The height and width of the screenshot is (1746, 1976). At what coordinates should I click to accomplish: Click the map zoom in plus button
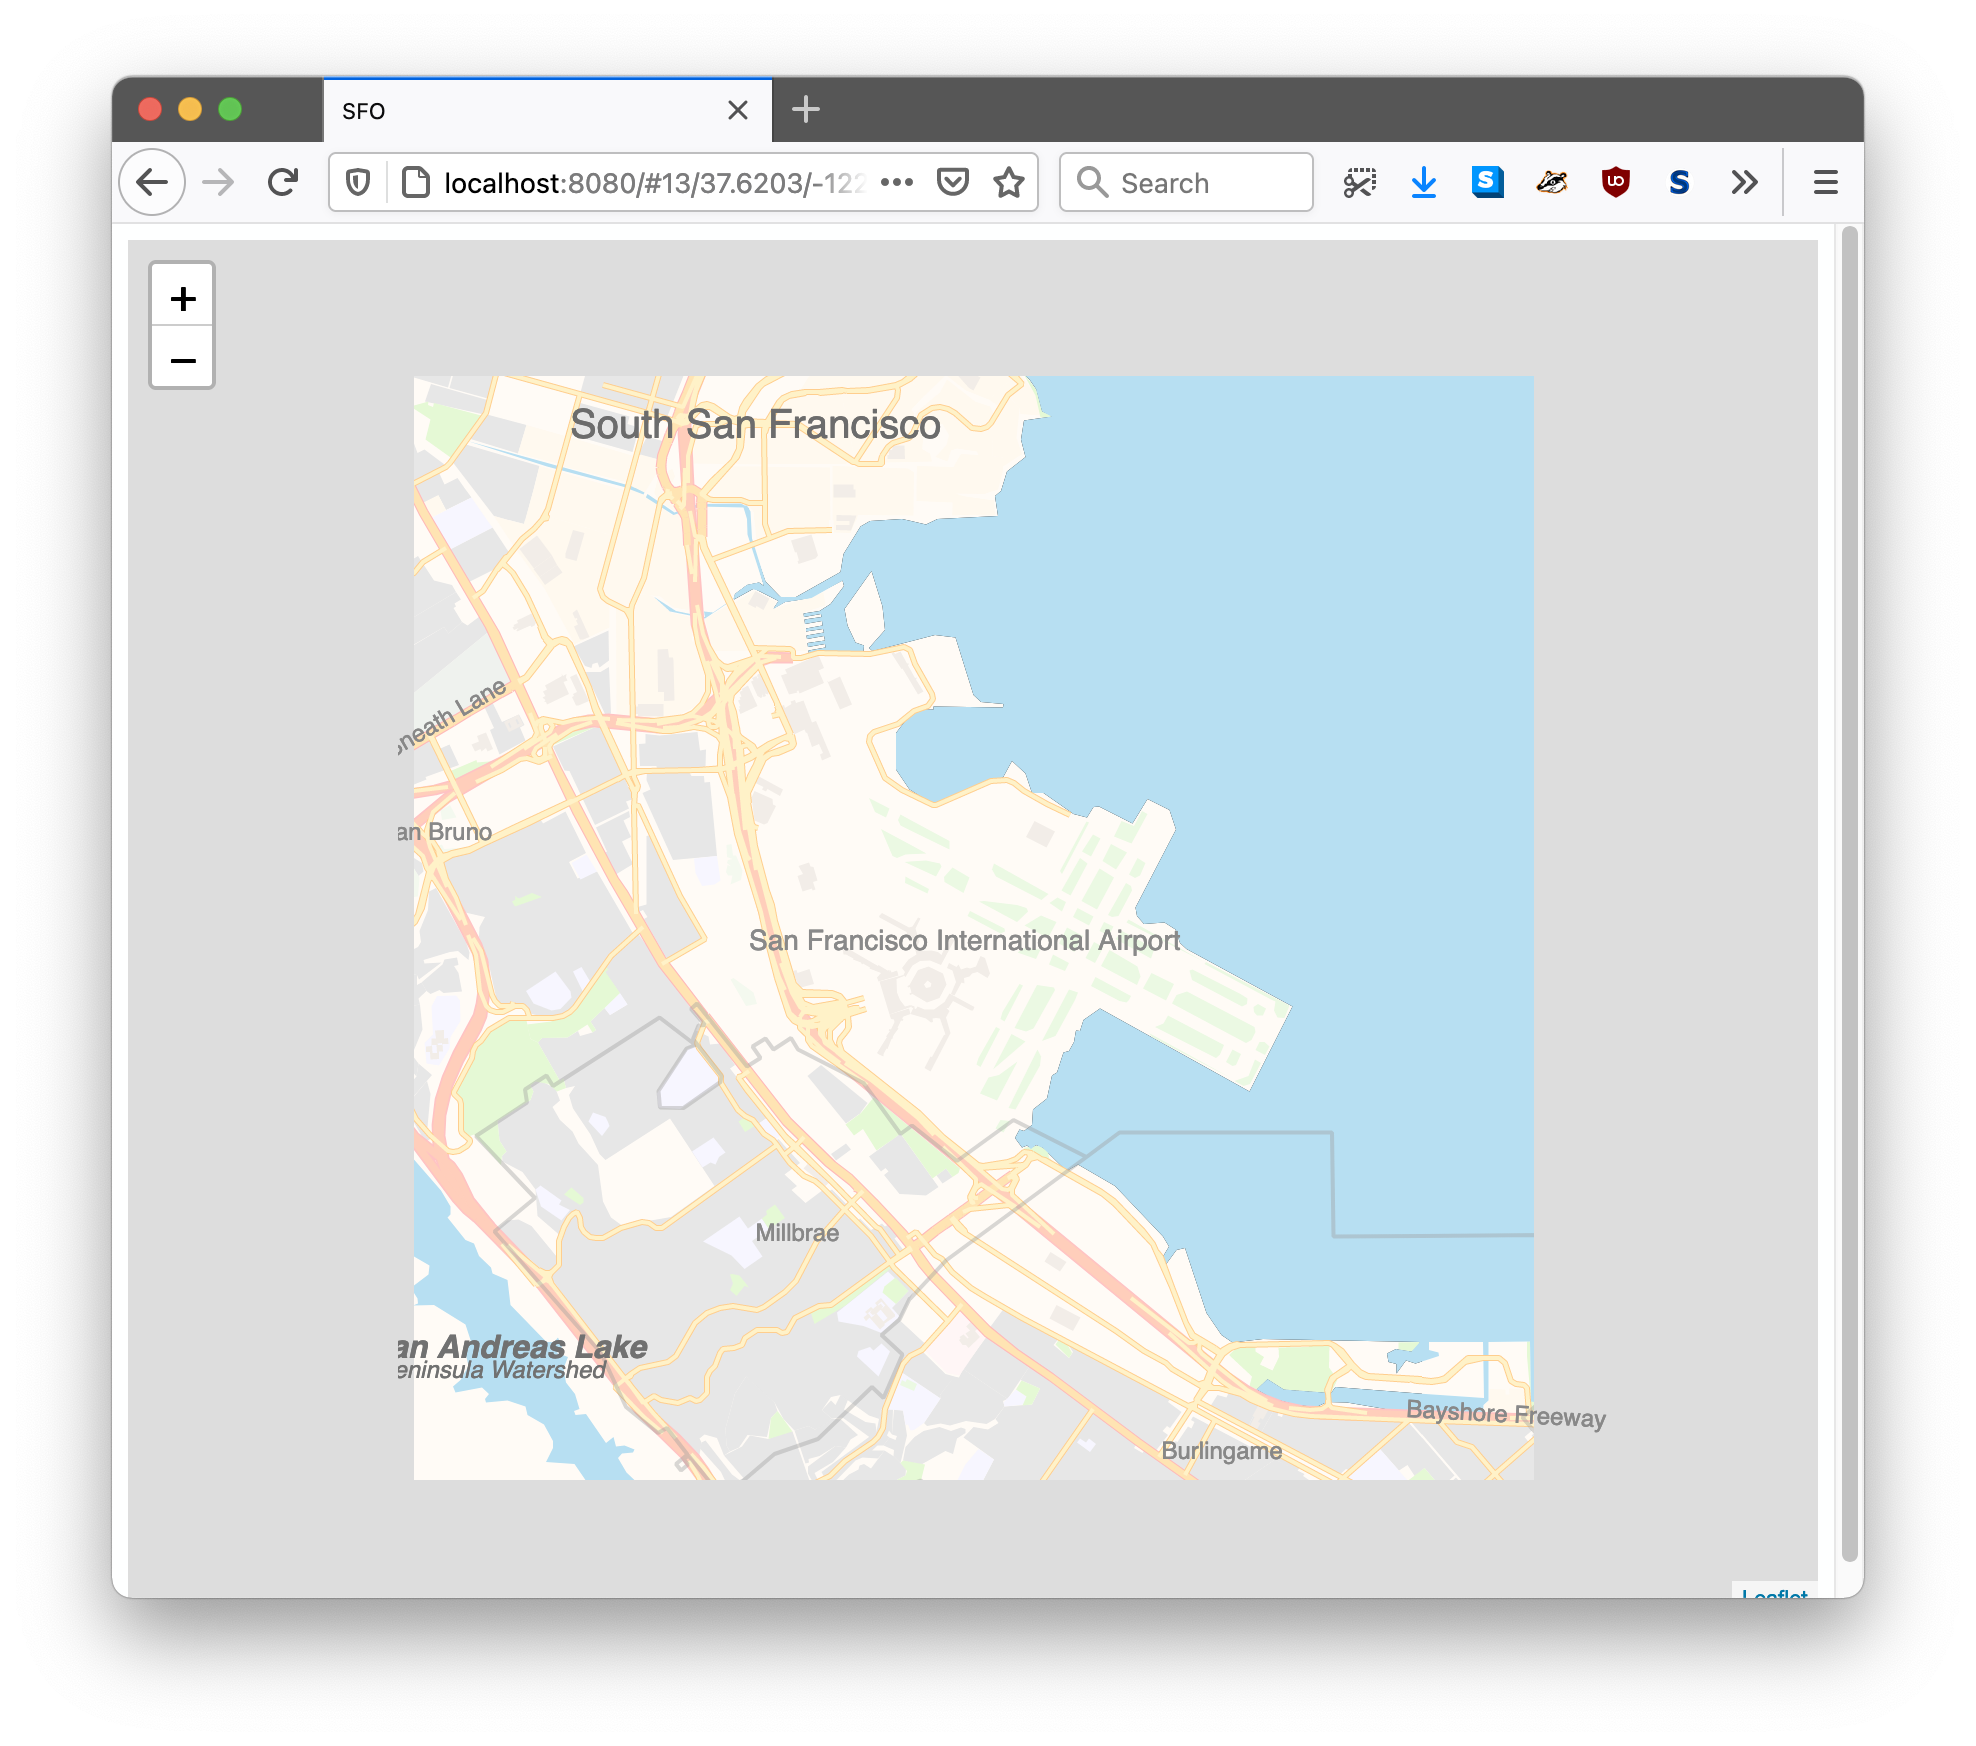182,297
